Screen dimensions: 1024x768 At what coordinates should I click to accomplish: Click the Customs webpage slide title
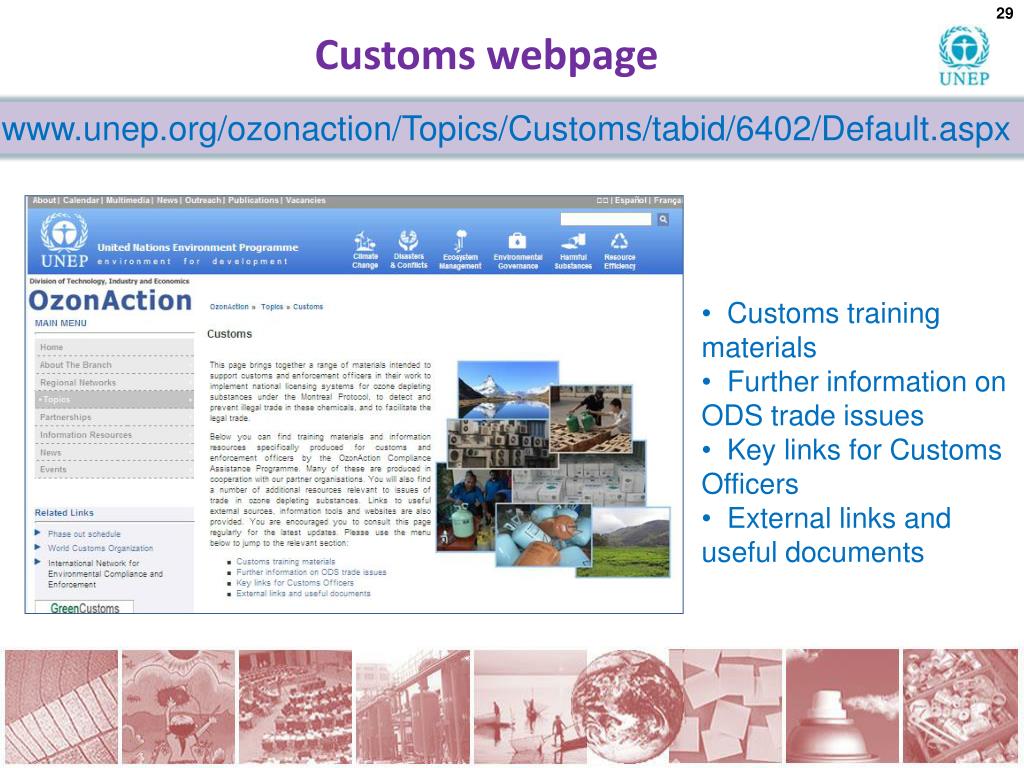(x=486, y=56)
